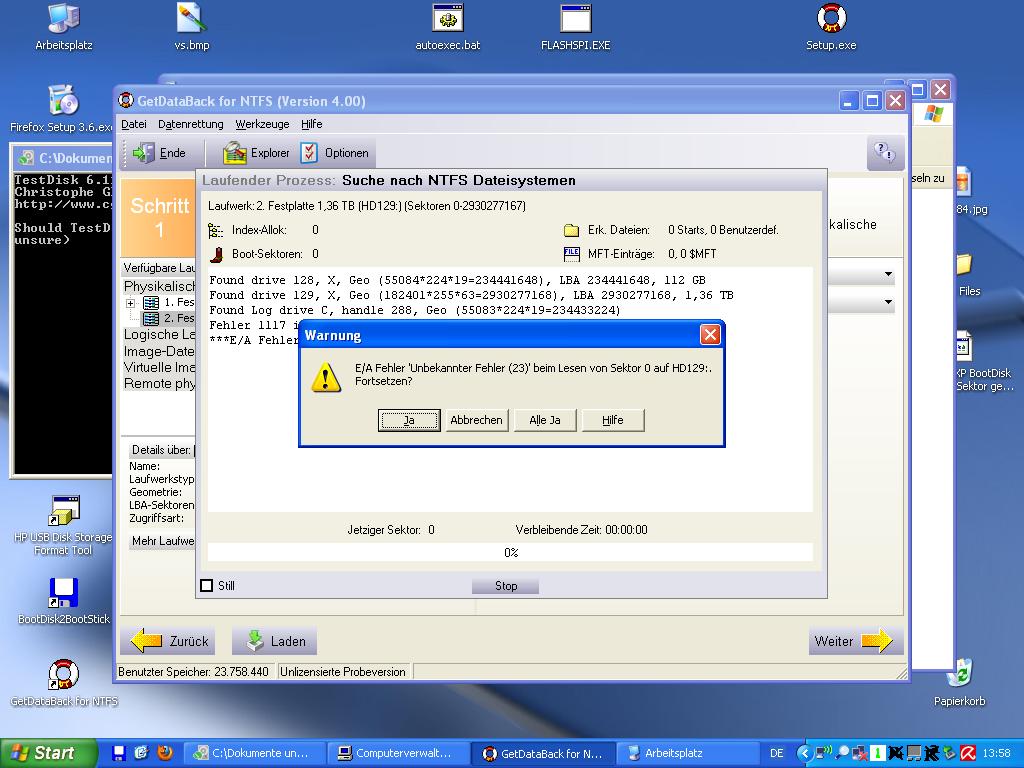Image resolution: width=1024 pixels, height=768 pixels.
Task: Click the Zurück button
Action: click(168, 641)
